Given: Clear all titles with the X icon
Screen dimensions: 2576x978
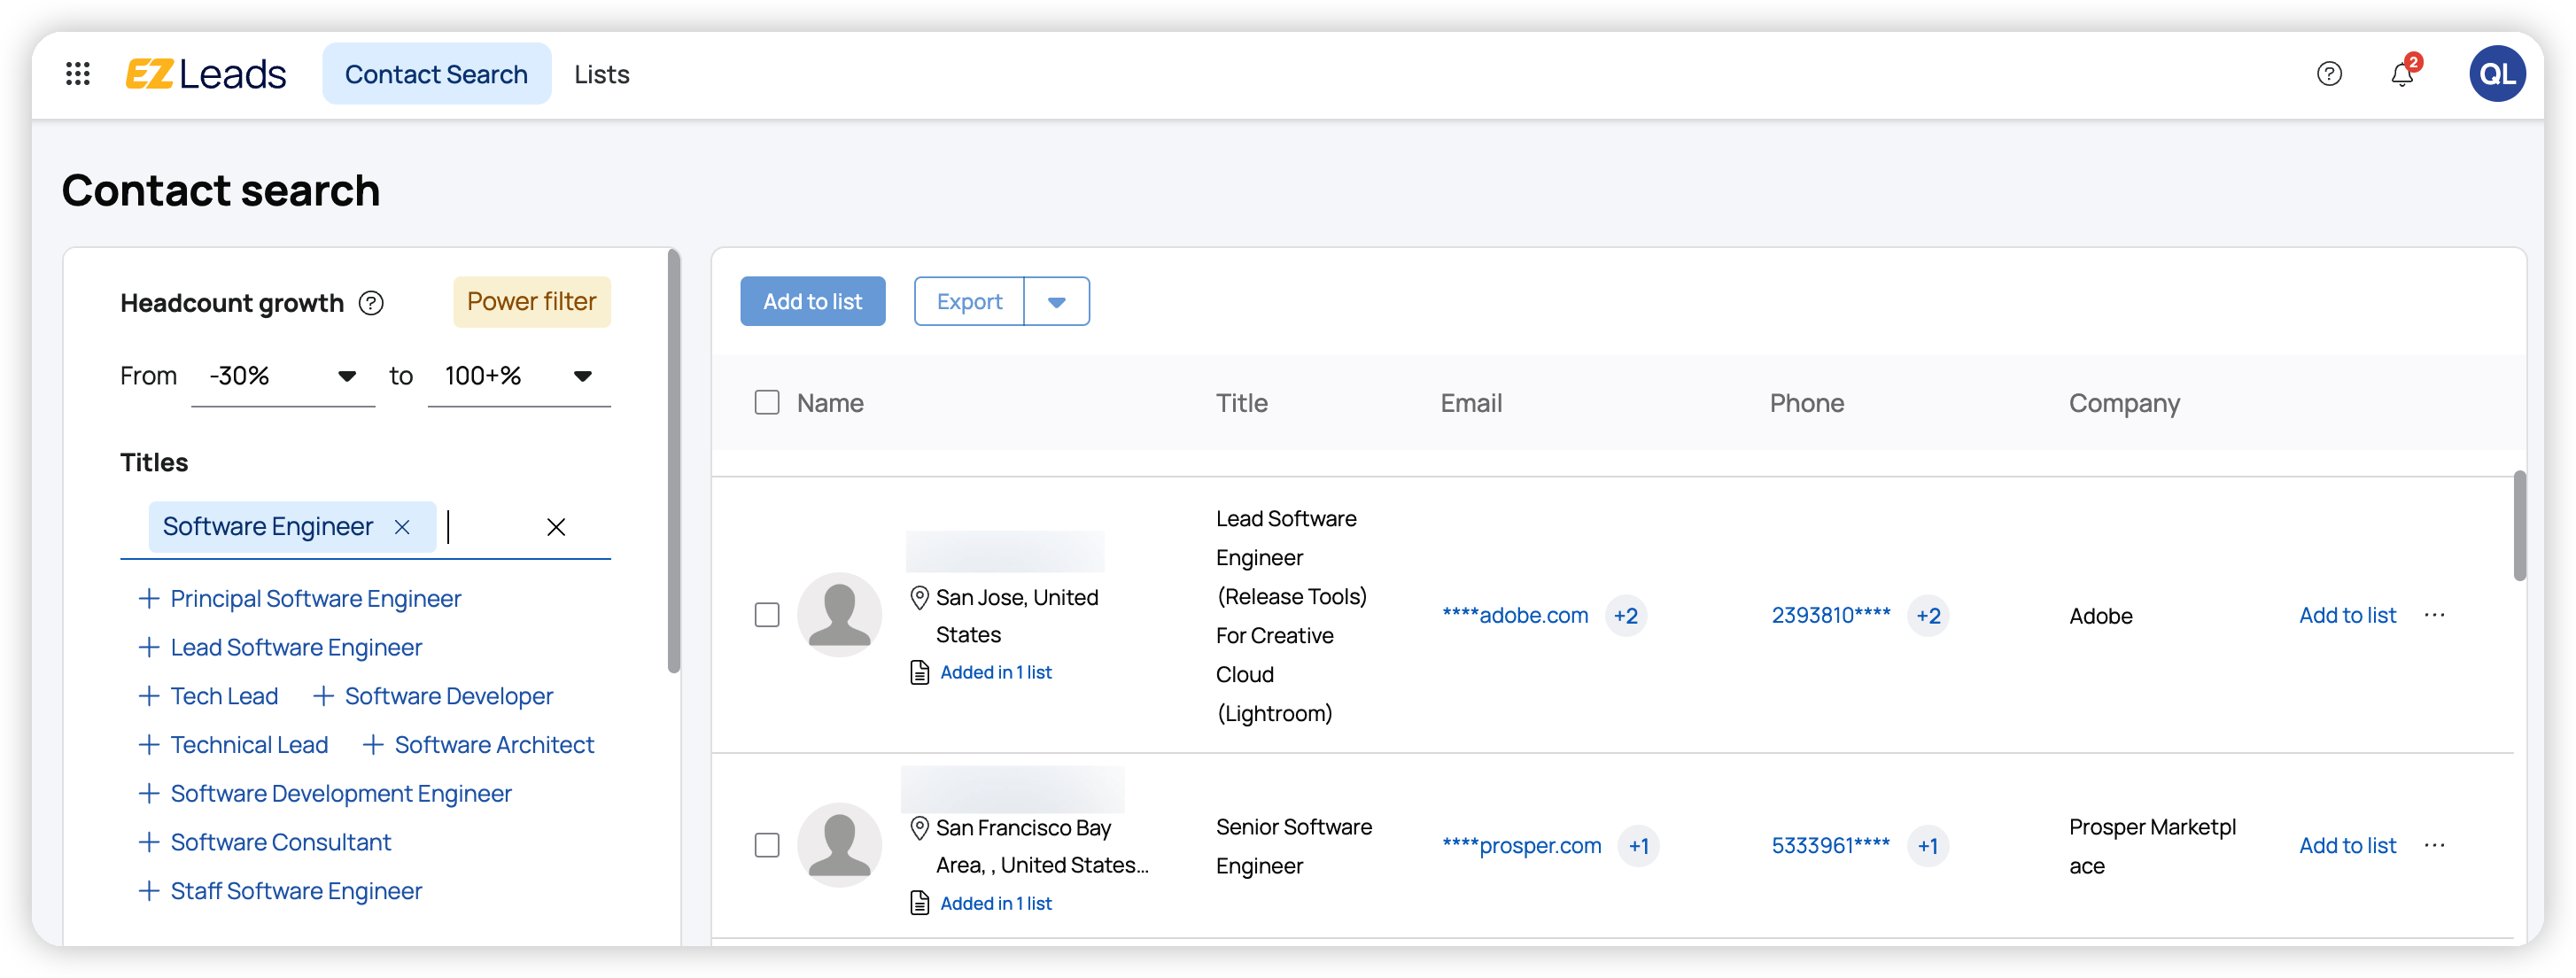Looking at the screenshot, I should [556, 527].
